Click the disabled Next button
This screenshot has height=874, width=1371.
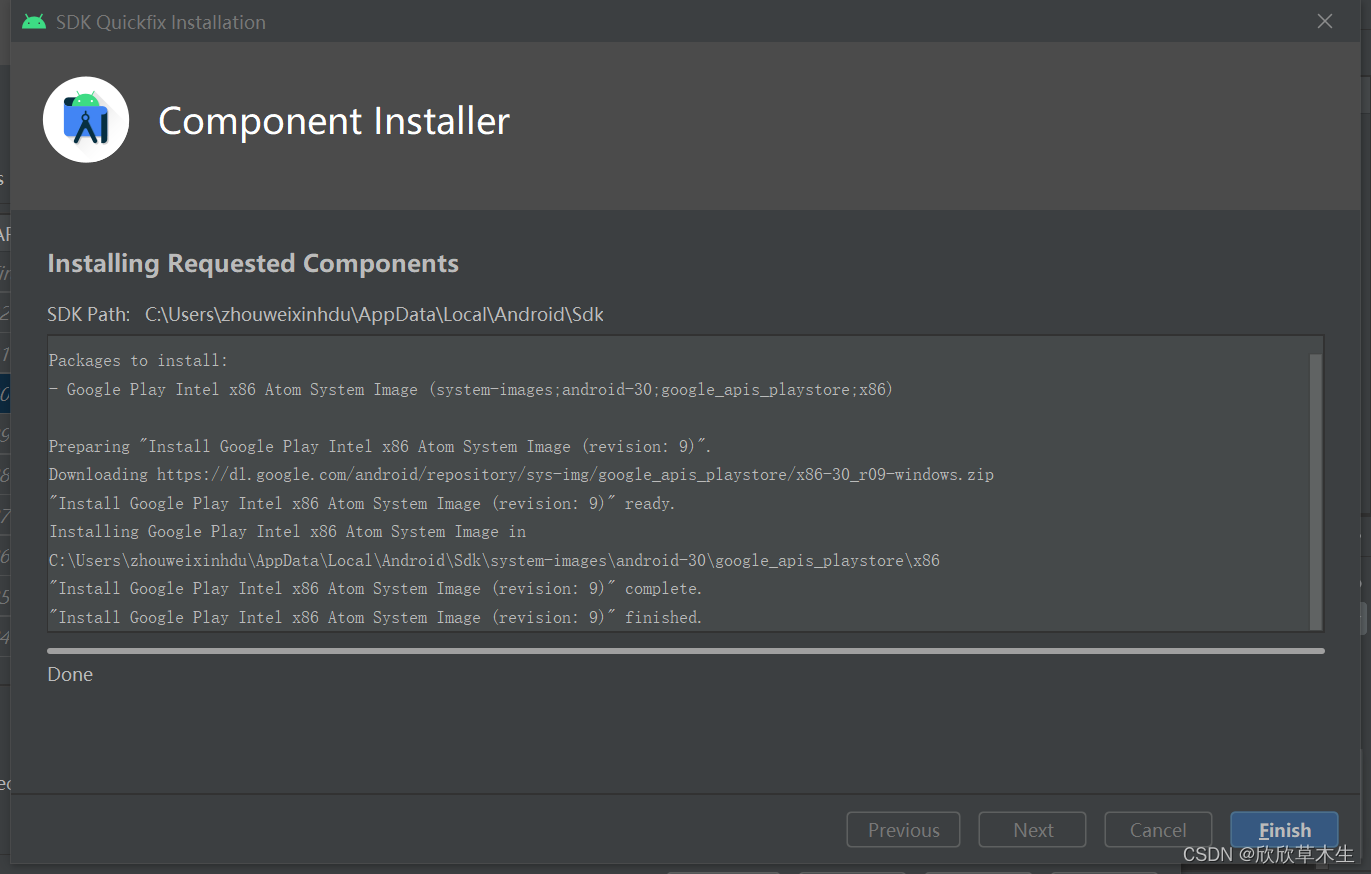coord(1032,830)
